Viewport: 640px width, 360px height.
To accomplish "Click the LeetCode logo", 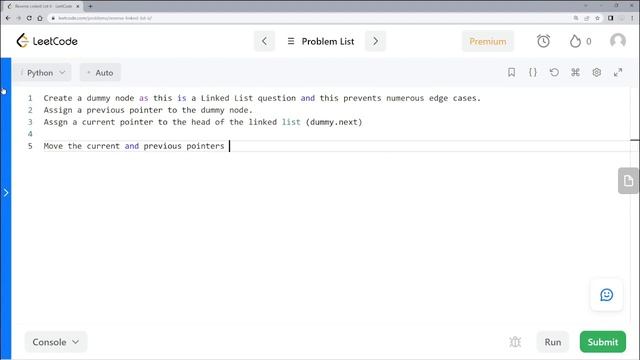I will [47, 41].
